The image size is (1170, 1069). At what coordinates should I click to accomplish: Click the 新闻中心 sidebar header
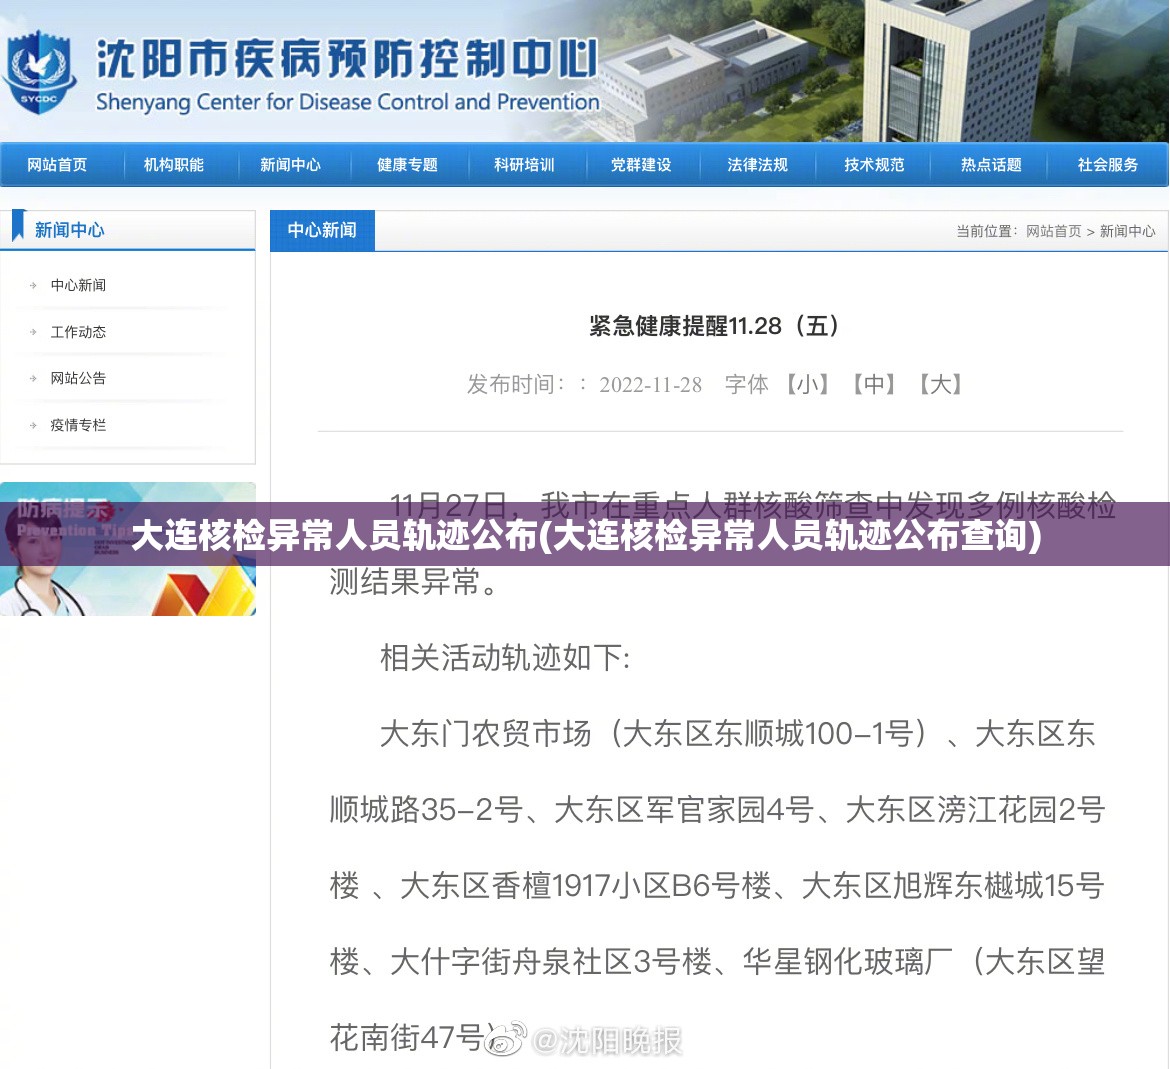(69, 230)
